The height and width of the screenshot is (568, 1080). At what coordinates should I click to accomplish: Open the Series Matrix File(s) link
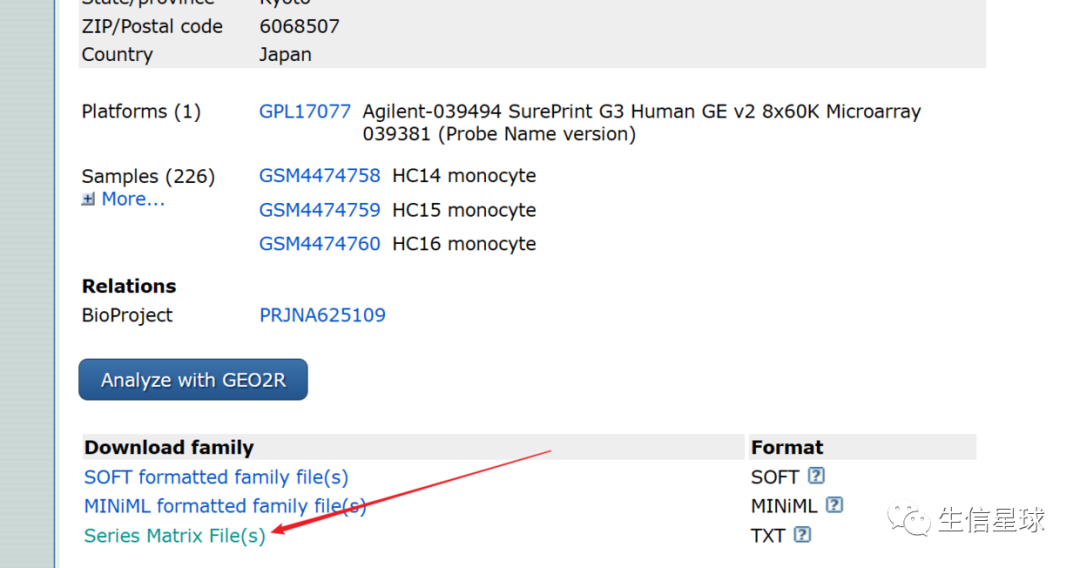175,536
